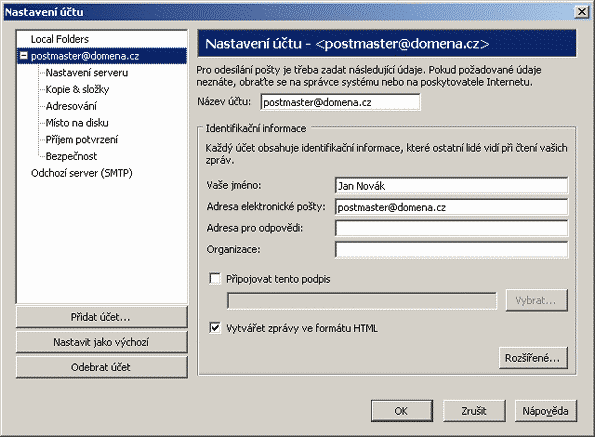The height and width of the screenshot is (437, 595).
Task: Click into the Vaše jméno field
Action: click(x=452, y=186)
